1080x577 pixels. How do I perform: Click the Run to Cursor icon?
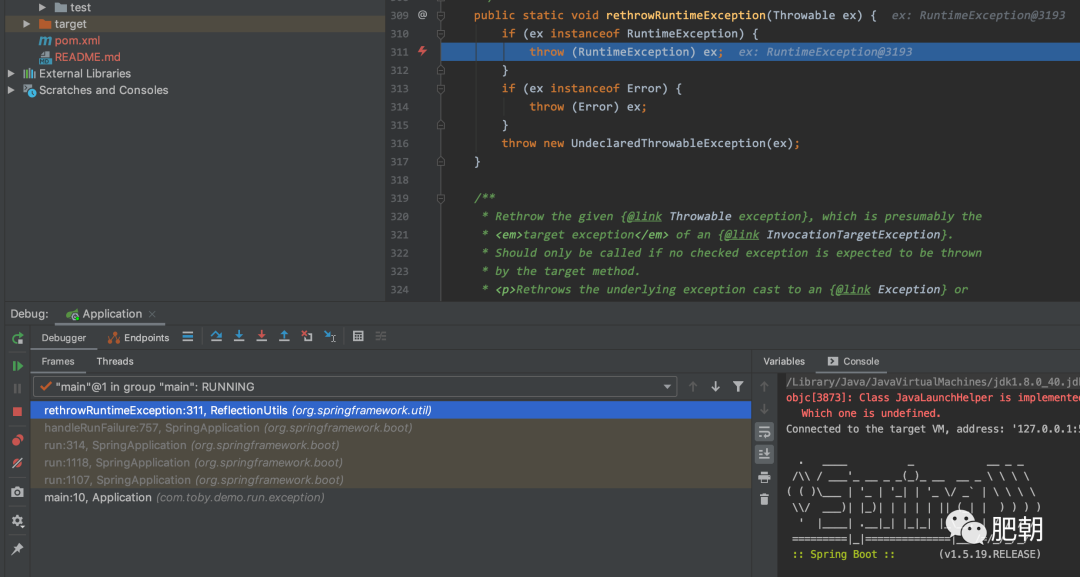pyautogui.click(x=331, y=337)
